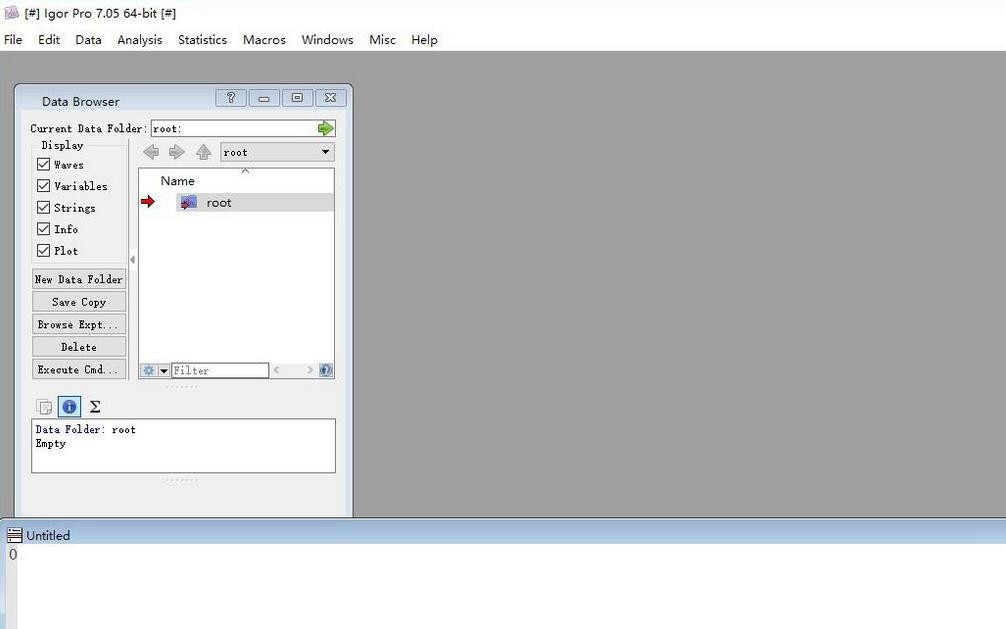Image resolution: width=1006 pixels, height=629 pixels.
Task: Click the Untitled command window title
Action: coord(48,535)
